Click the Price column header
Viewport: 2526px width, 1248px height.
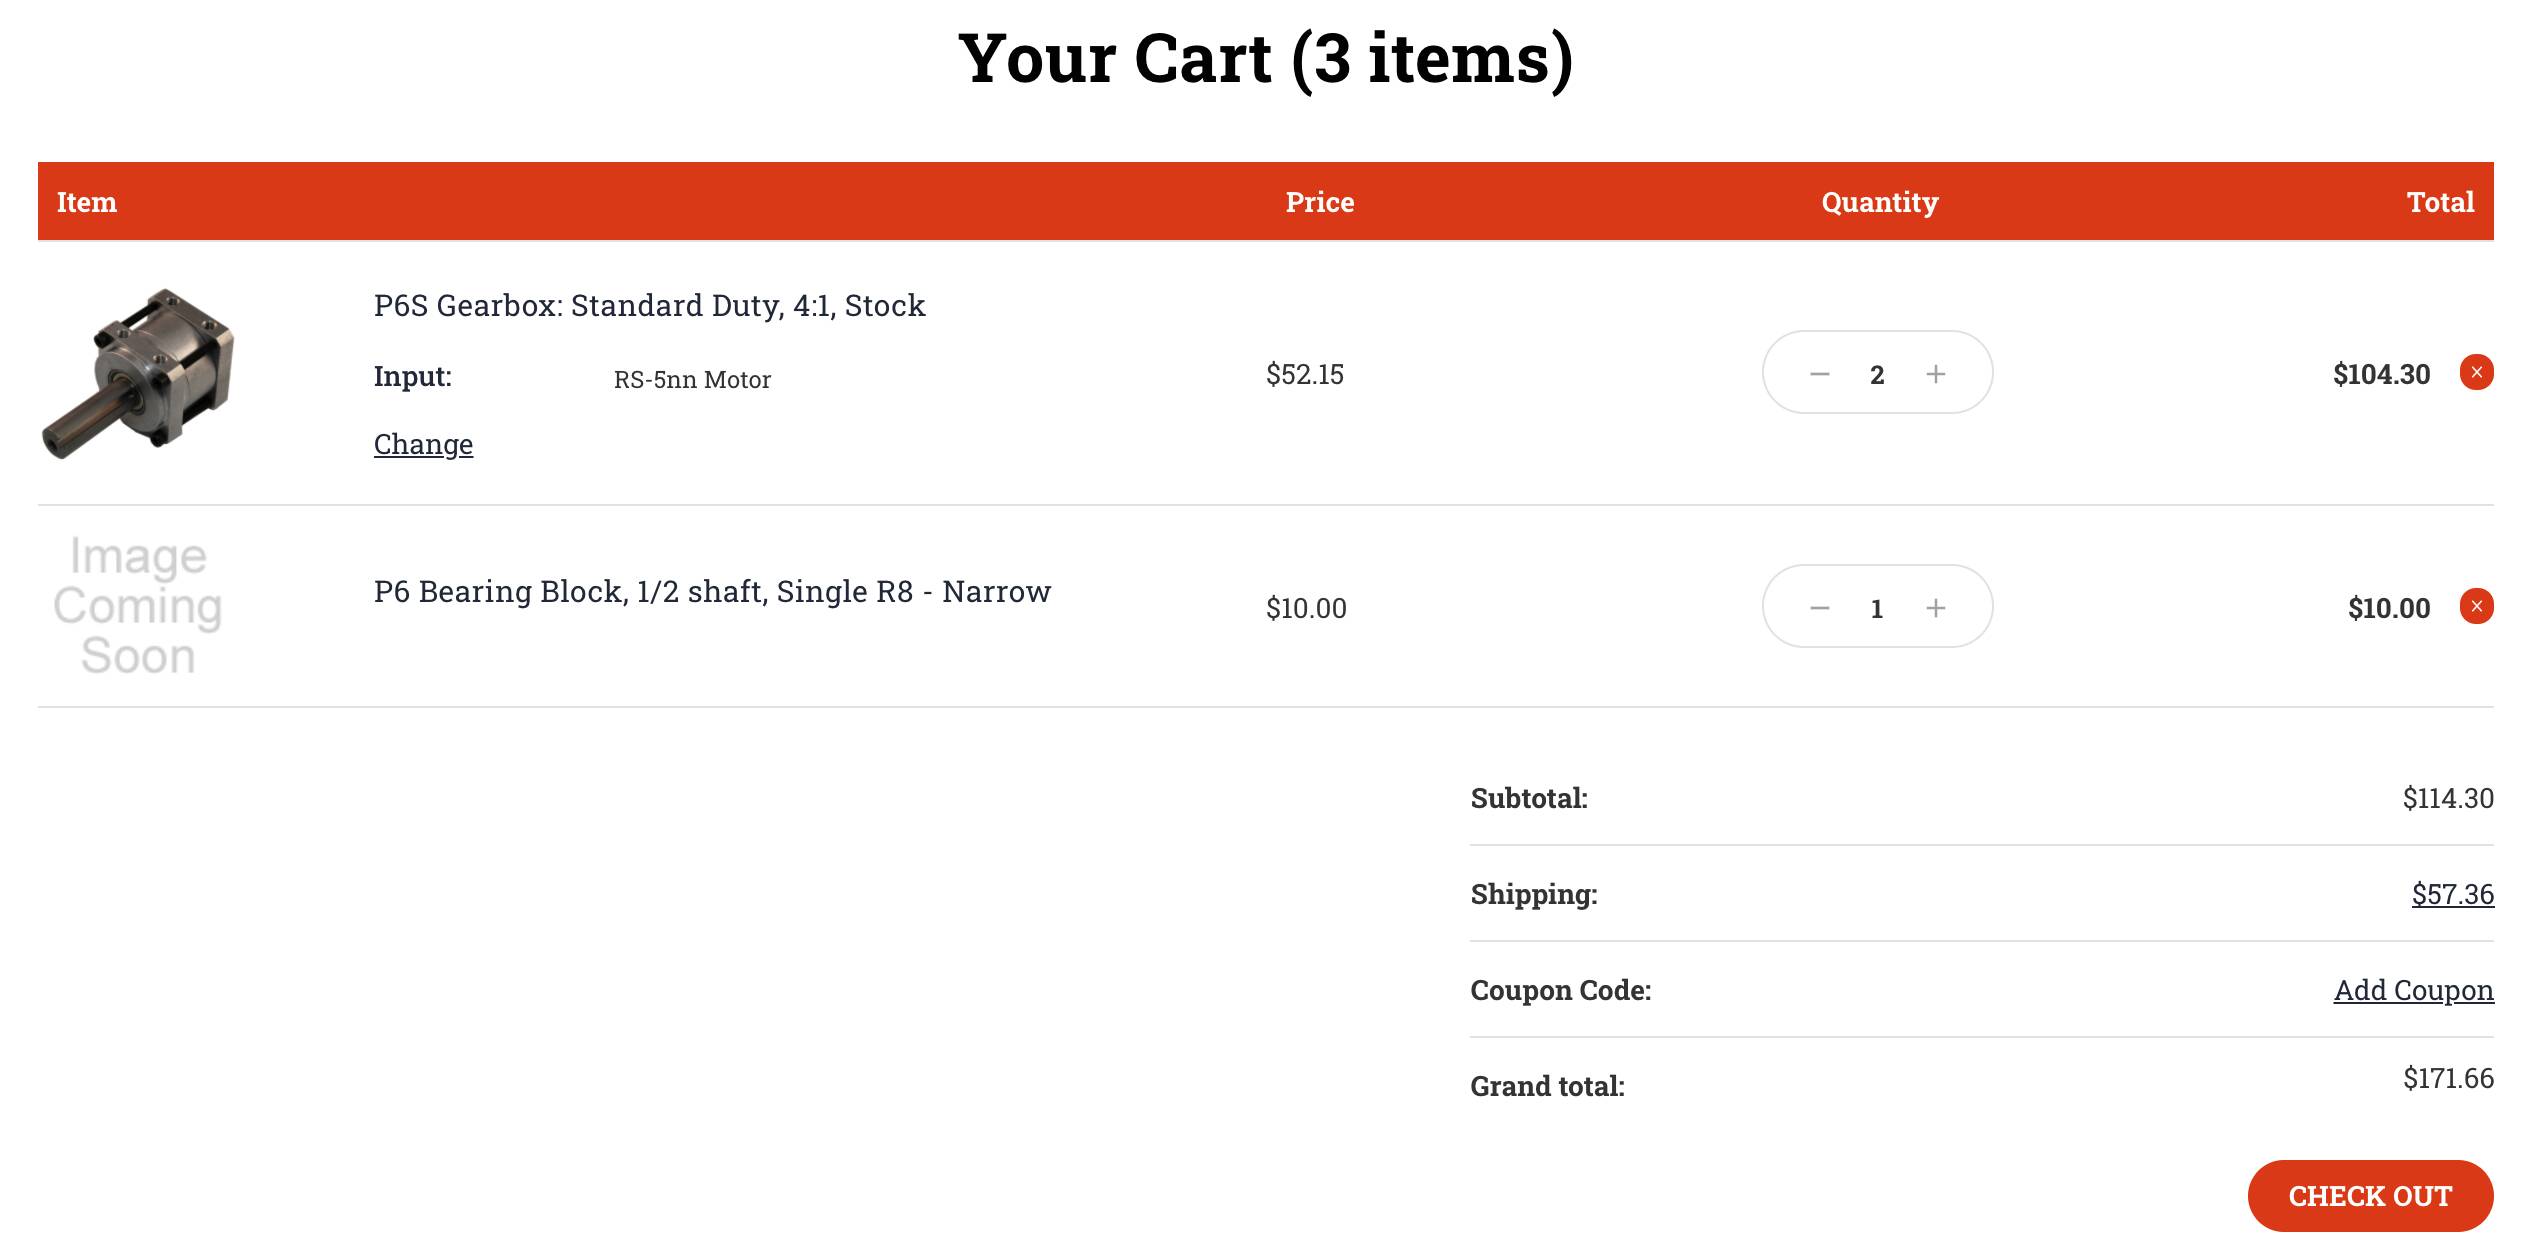coord(1319,202)
